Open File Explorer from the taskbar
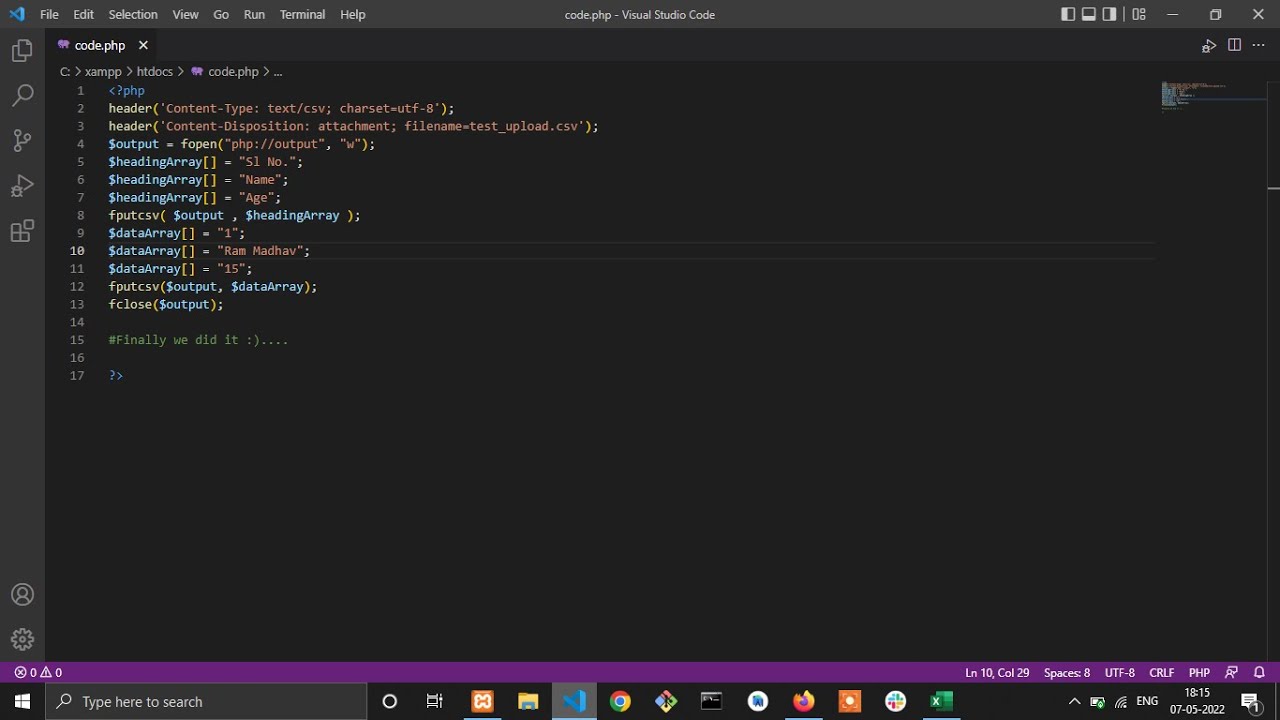1280x720 pixels. (528, 701)
